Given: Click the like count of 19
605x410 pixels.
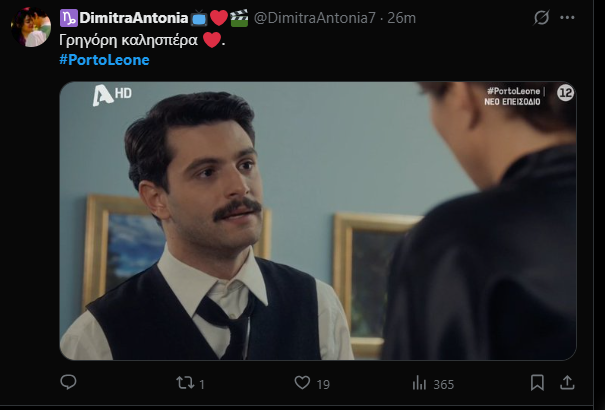Looking at the screenshot, I should 324,384.
